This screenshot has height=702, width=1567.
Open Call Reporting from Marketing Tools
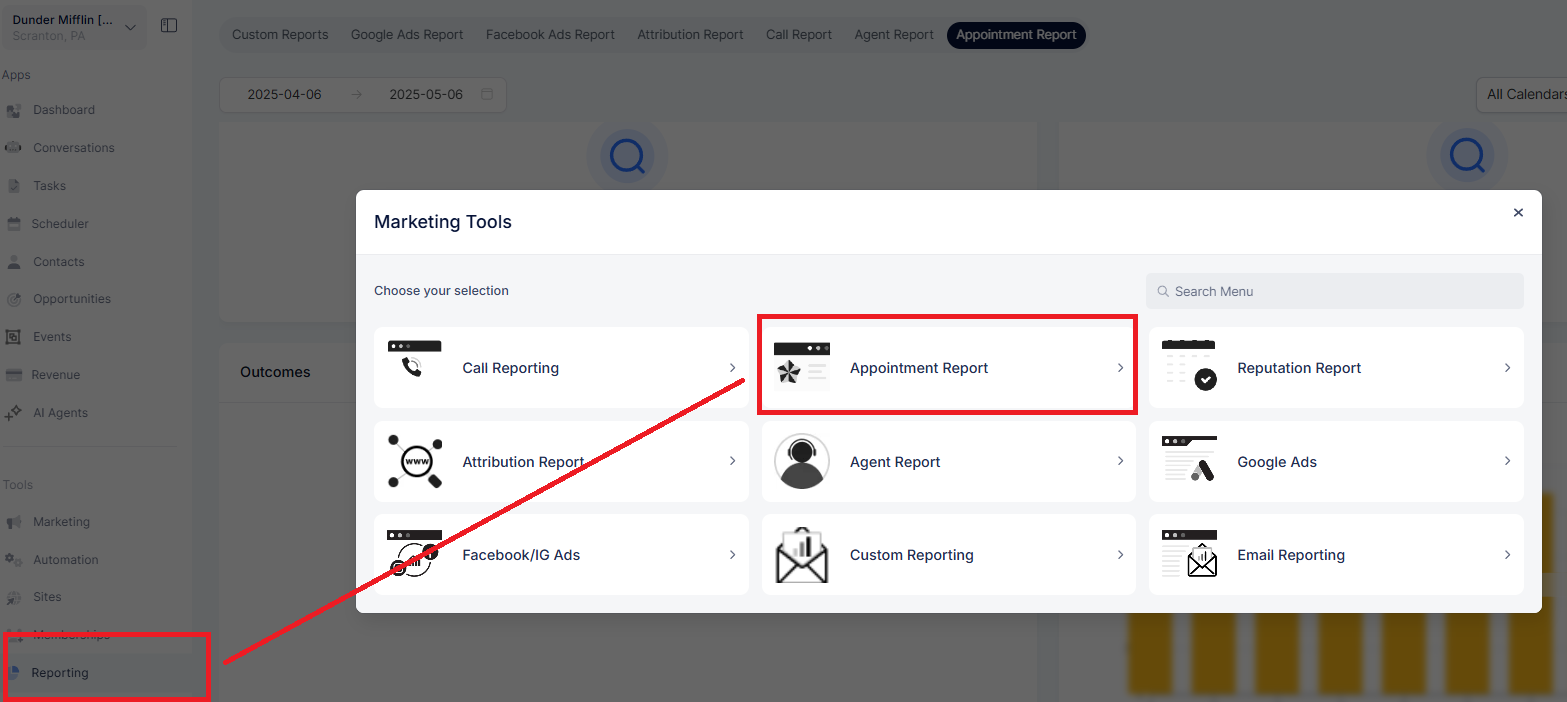click(x=561, y=368)
